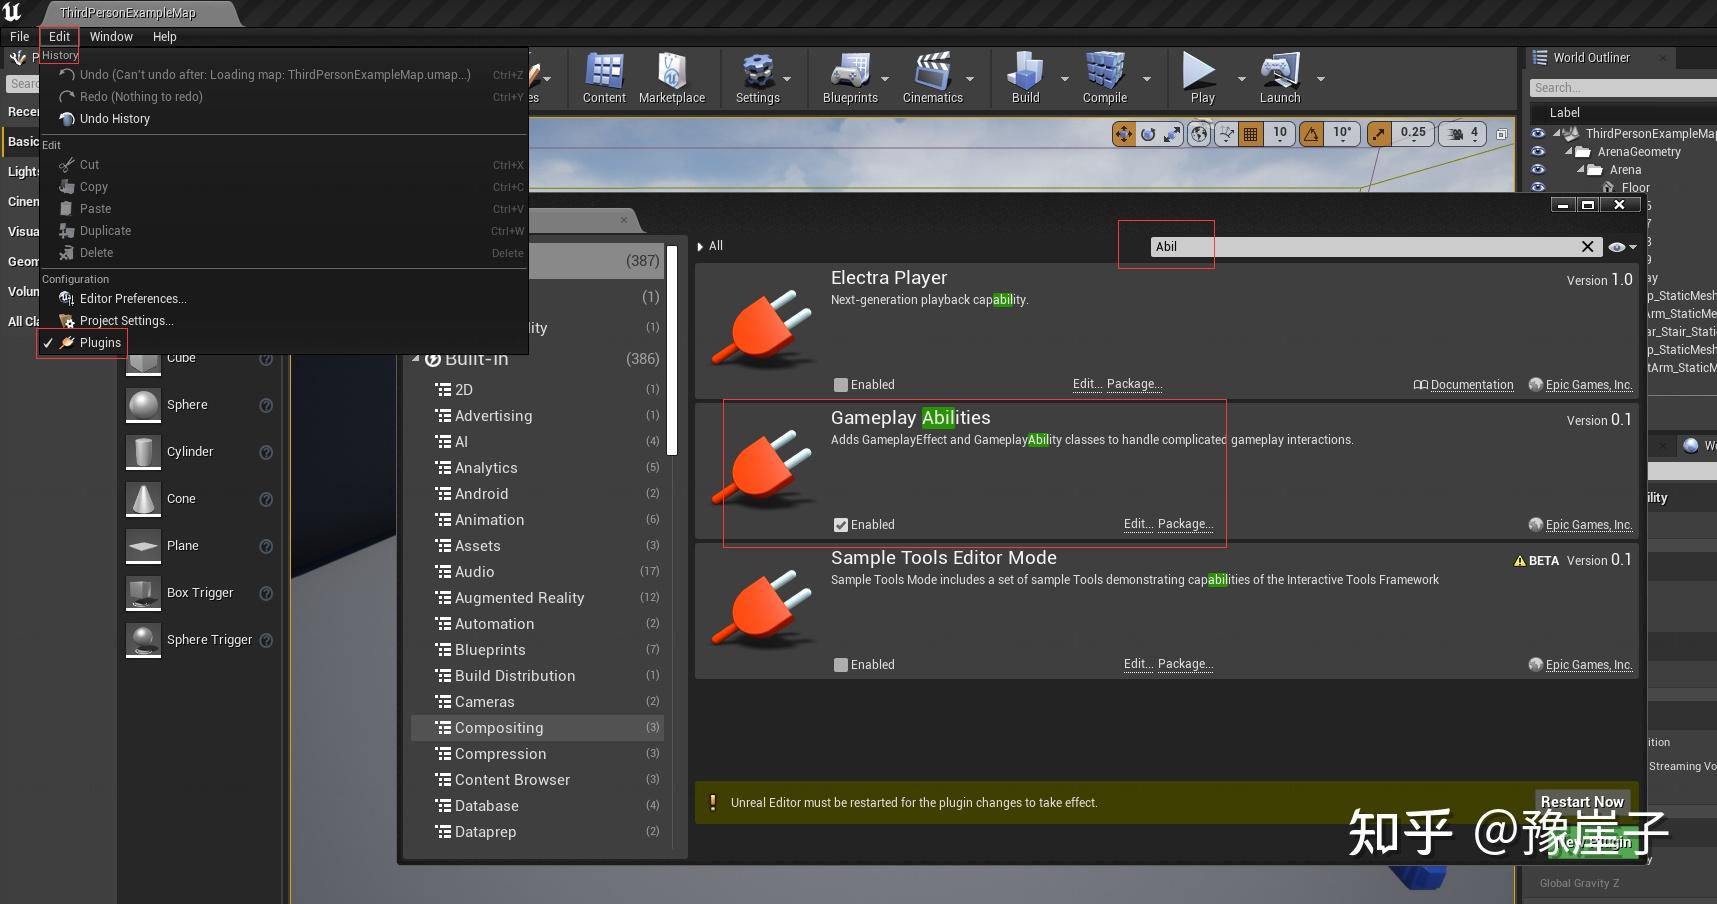This screenshot has width=1717, height=904.
Task: Open the Window menu
Action: click(111, 37)
